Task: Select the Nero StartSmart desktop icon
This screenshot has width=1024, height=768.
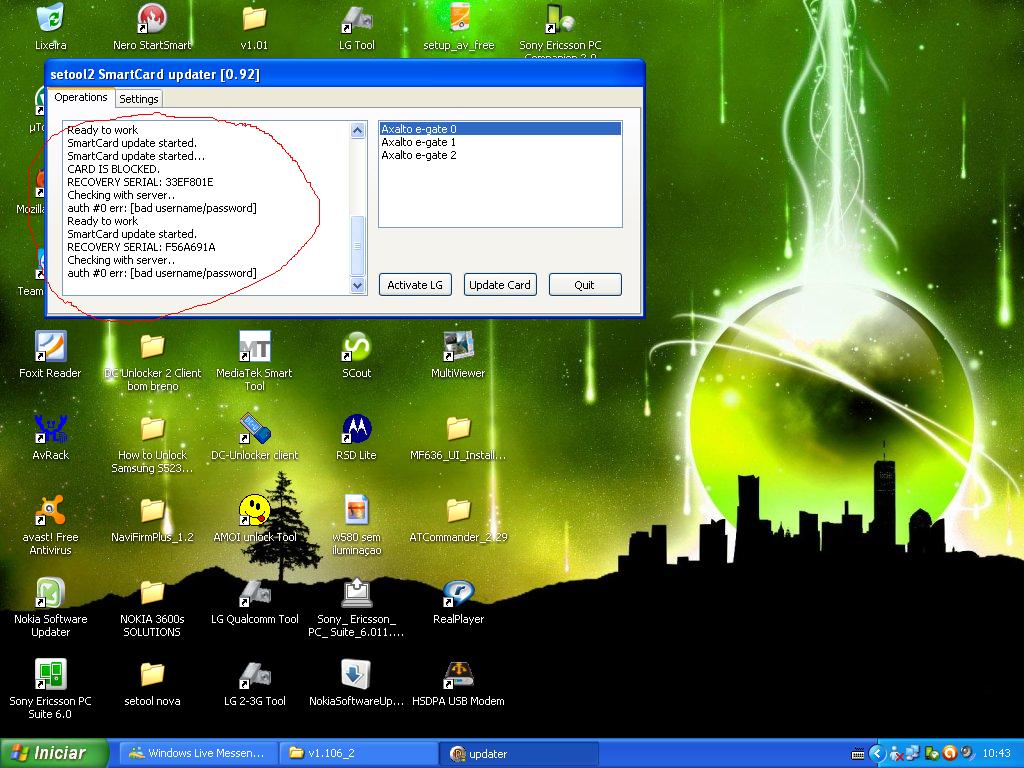Action: click(x=152, y=18)
